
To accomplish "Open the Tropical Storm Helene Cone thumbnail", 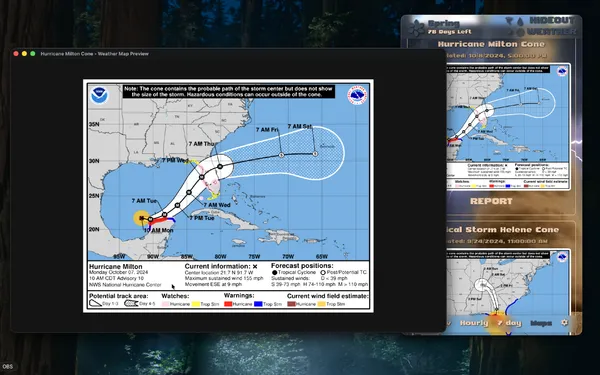I will [509, 292].
